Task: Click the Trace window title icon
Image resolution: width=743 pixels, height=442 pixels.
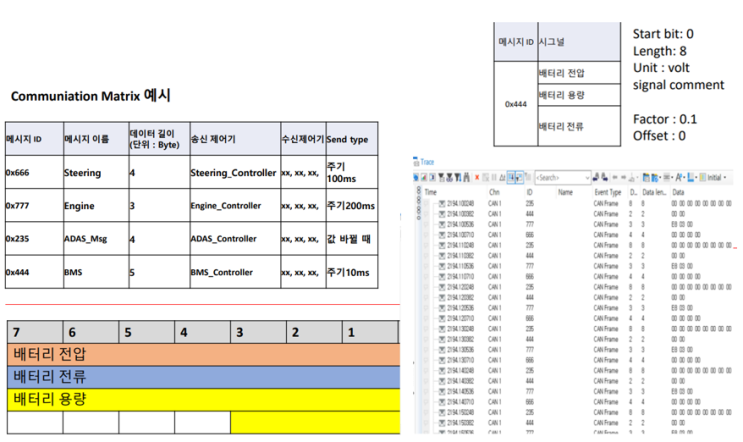Action: 415,161
